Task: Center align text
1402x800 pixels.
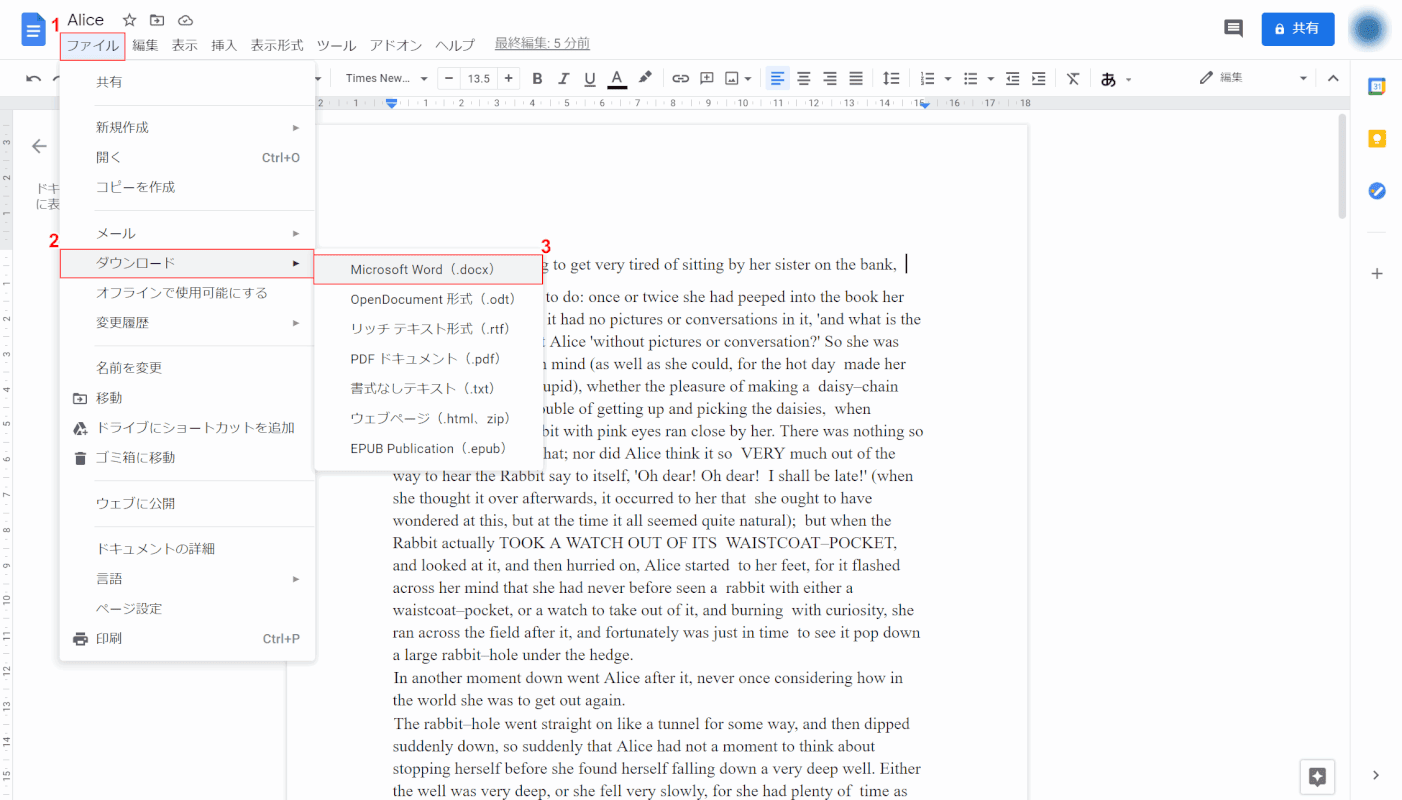Action: 803,78
